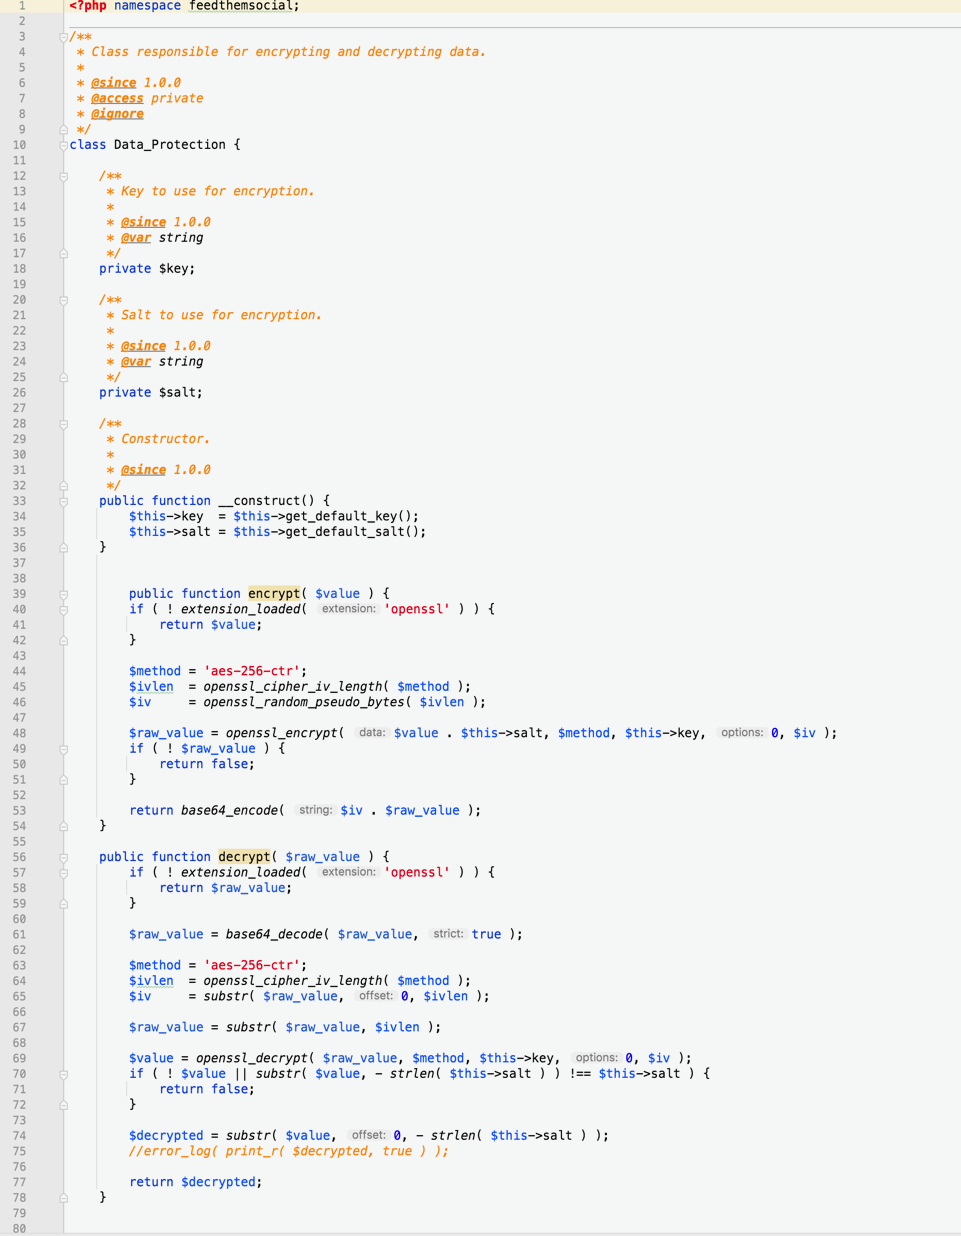
Task: Click 'return $decrypted;' statement
Action: [x=196, y=1182]
